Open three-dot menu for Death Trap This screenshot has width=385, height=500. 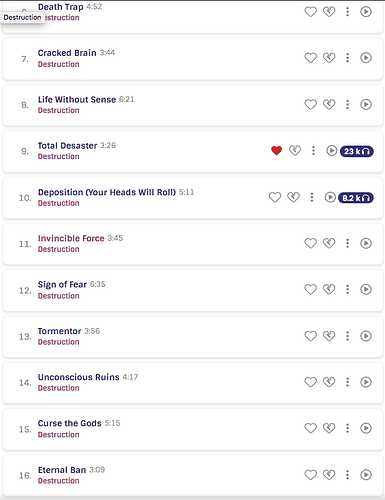point(347,12)
